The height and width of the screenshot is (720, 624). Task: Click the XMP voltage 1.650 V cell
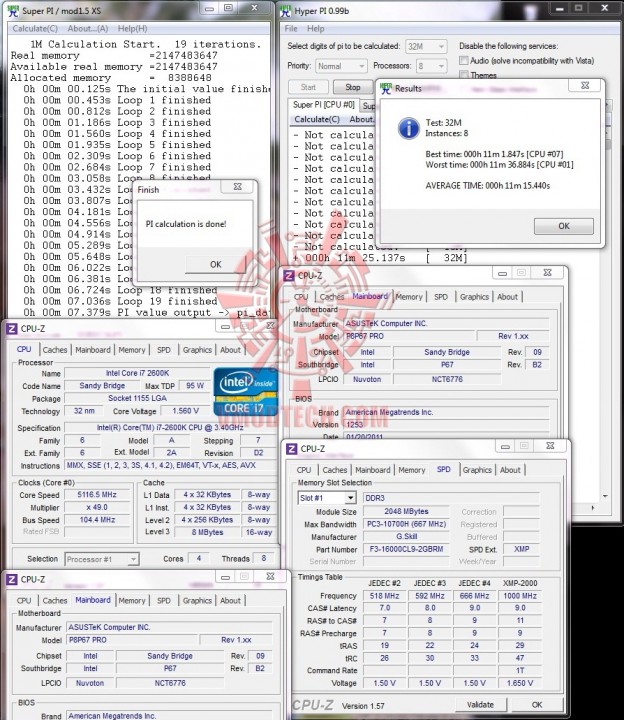pyautogui.click(x=520, y=683)
